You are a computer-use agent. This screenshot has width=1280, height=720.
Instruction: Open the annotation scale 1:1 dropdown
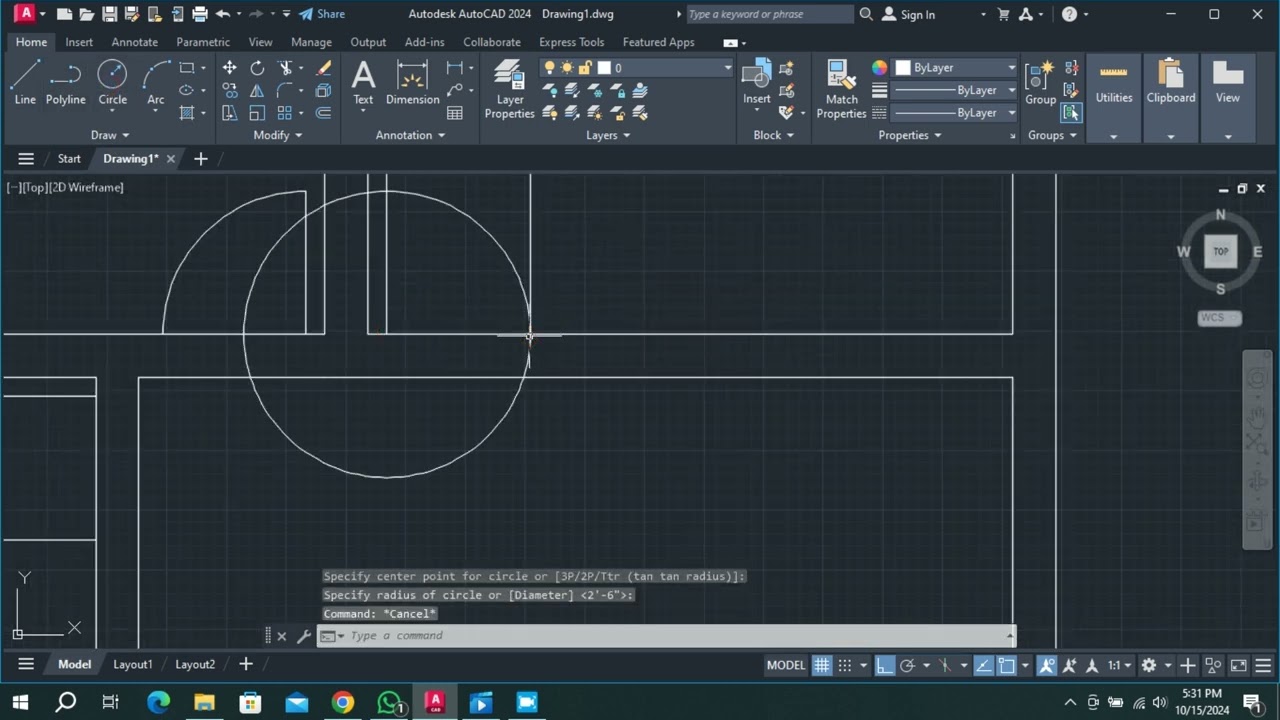click(1119, 665)
